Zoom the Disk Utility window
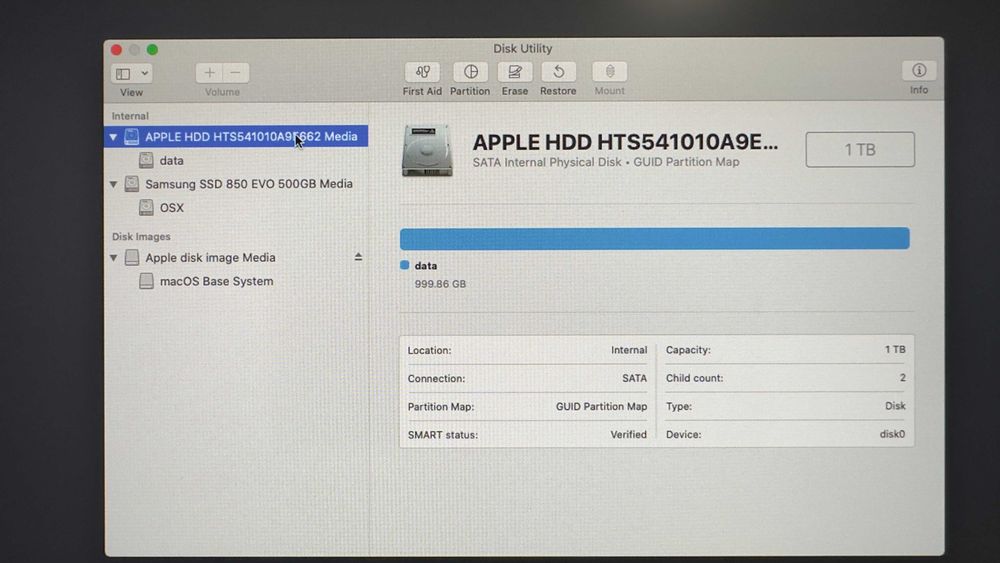Image resolution: width=1000 pixels, height=563 pixels. 152,50
